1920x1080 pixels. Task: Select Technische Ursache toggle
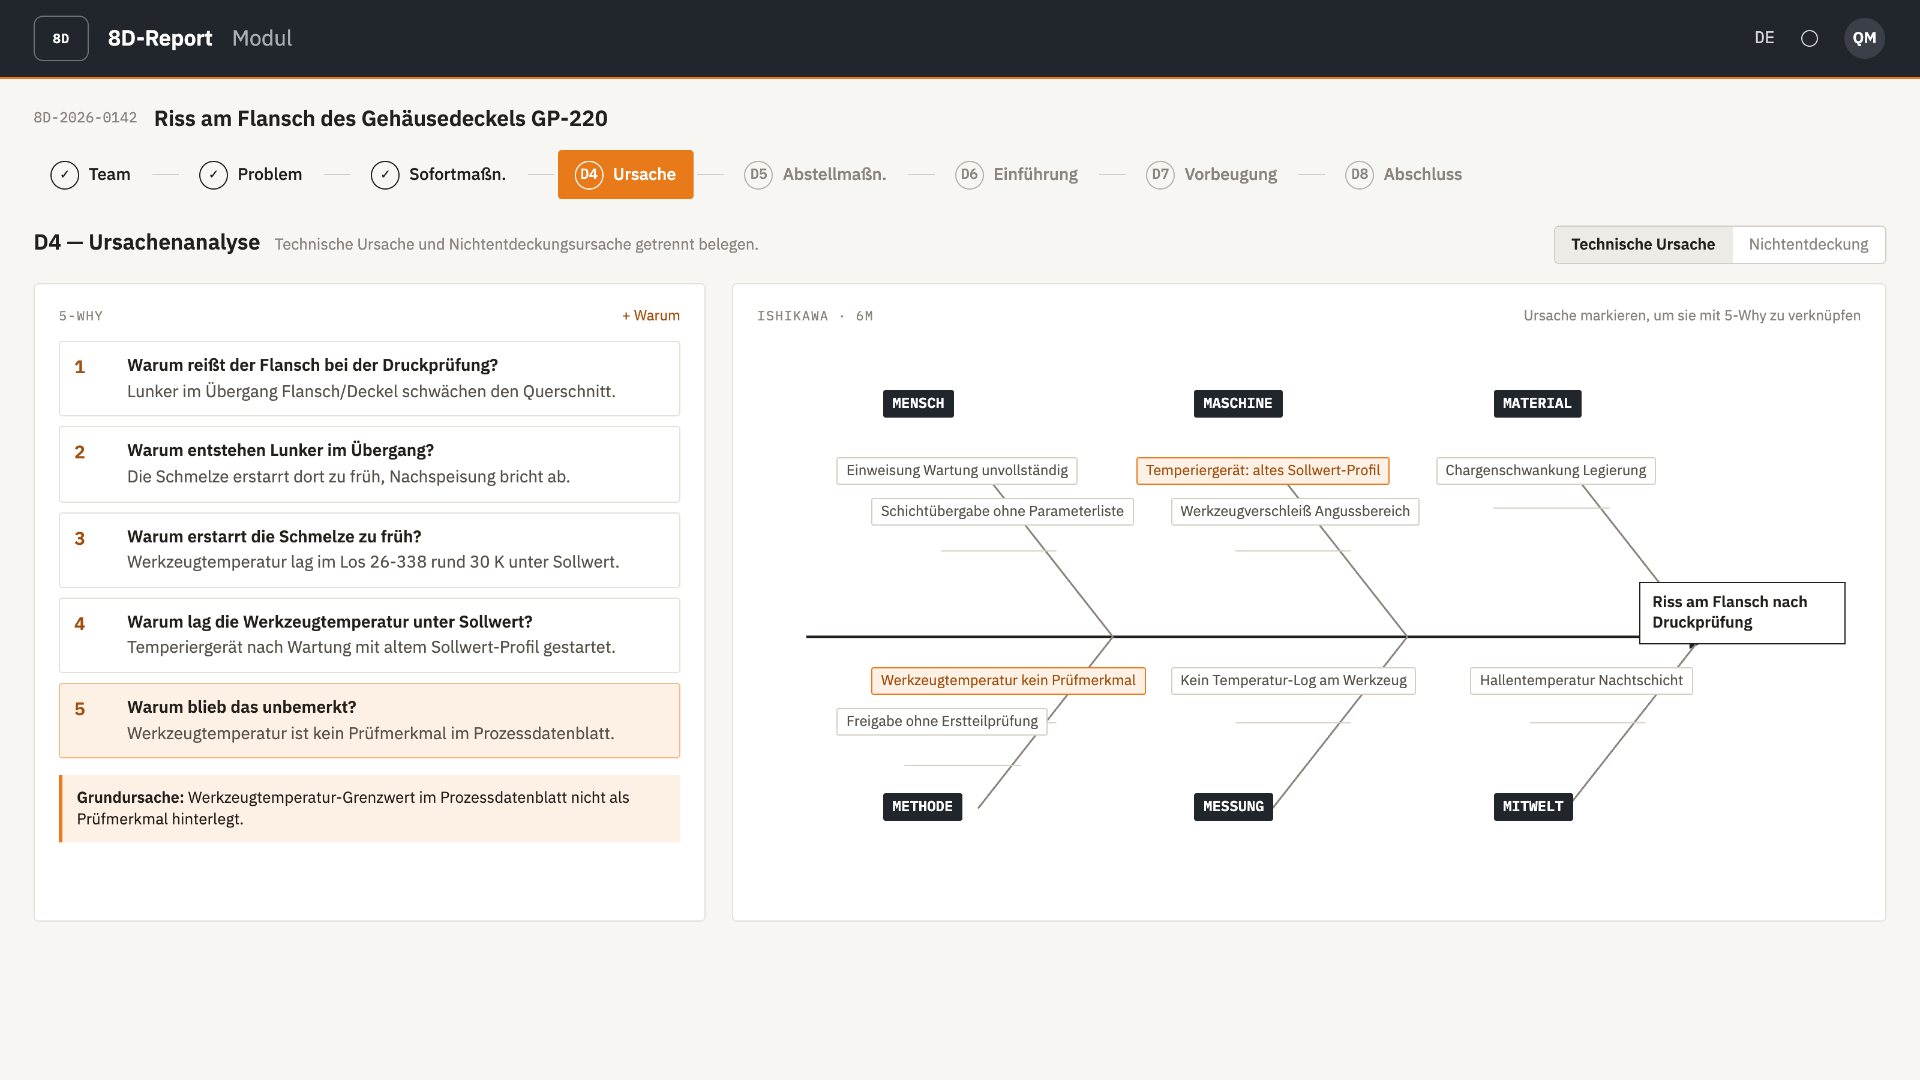point(1643,244)
